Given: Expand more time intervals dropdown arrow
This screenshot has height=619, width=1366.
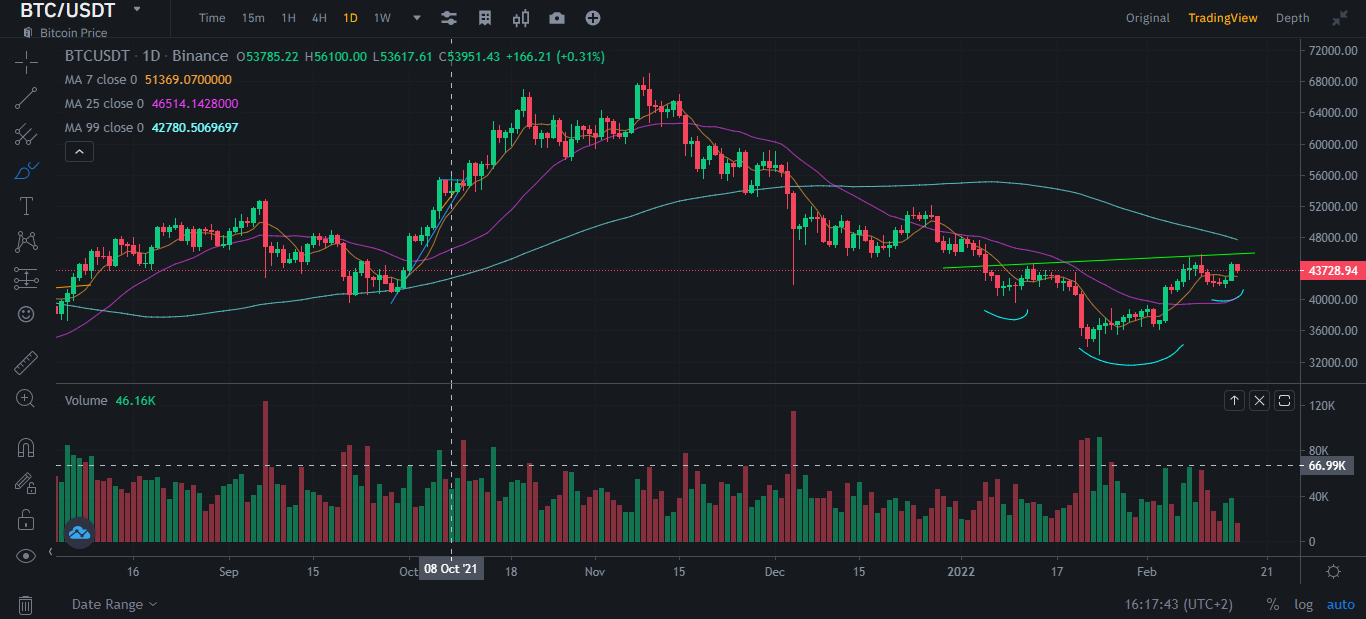Looking at the screenshot, I should click(417, 18).
